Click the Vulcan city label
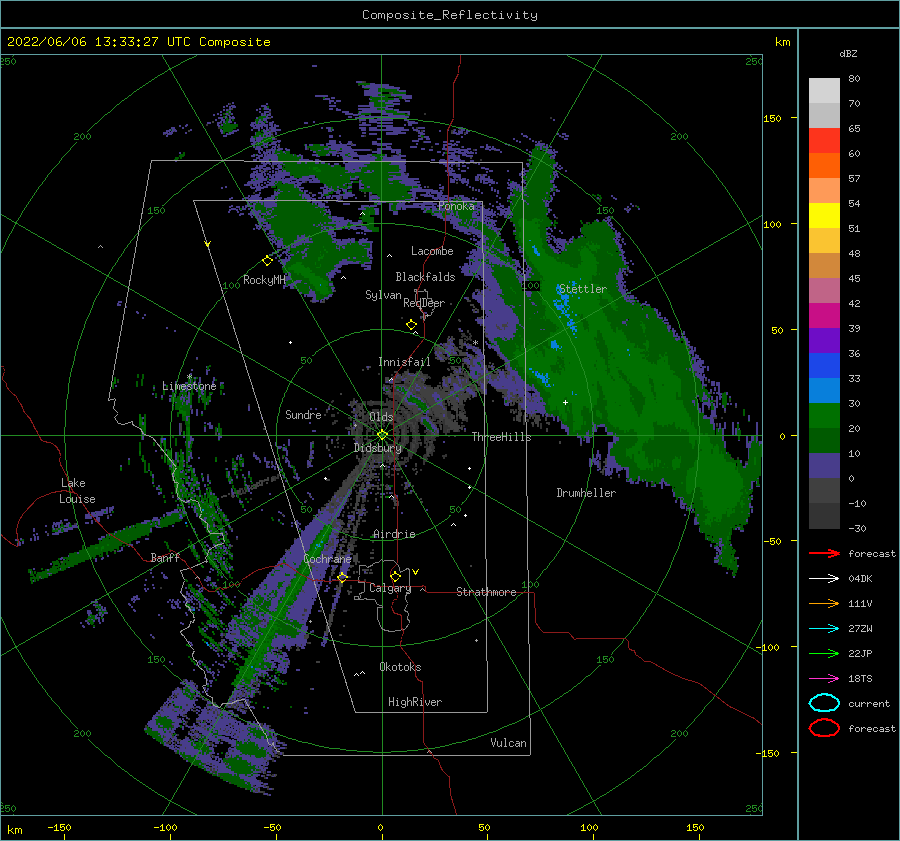The image size is (900, 841). [508, 743]
